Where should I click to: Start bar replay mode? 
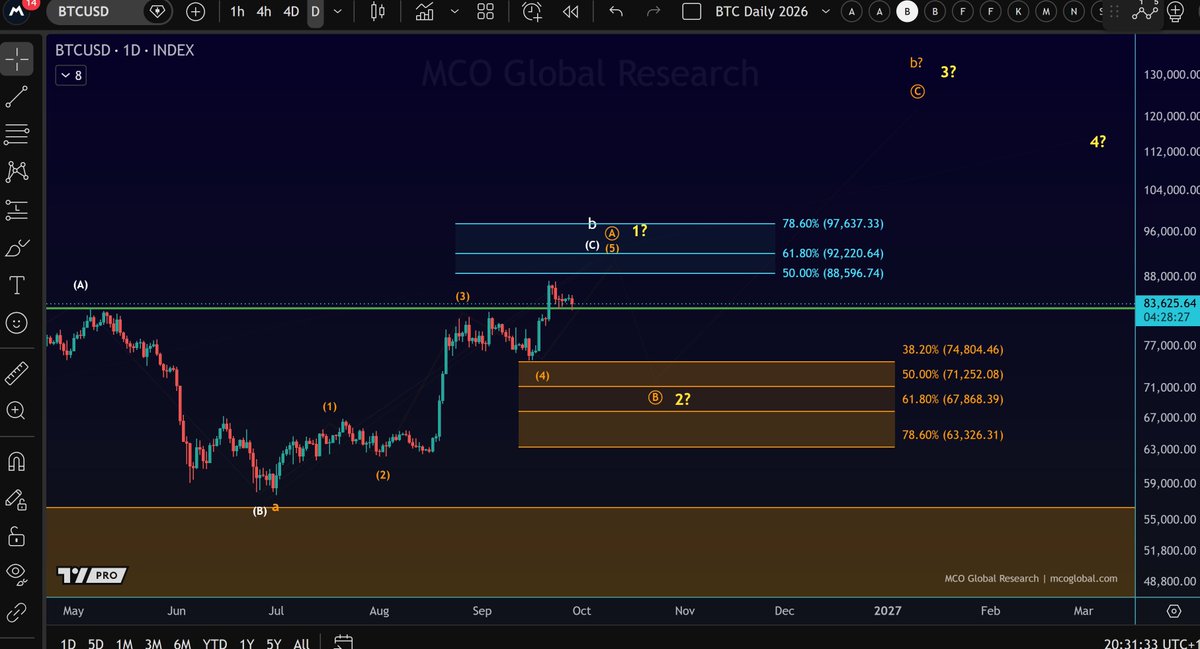(571, 12)
